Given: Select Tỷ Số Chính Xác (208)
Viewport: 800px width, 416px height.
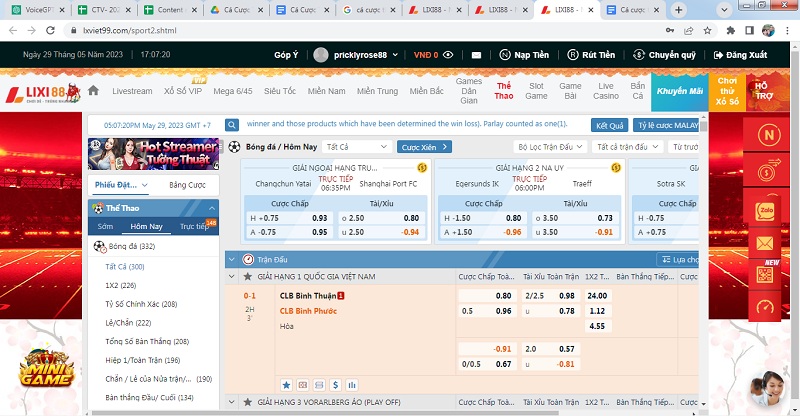Looking at the screenshot, I should 141,304.
